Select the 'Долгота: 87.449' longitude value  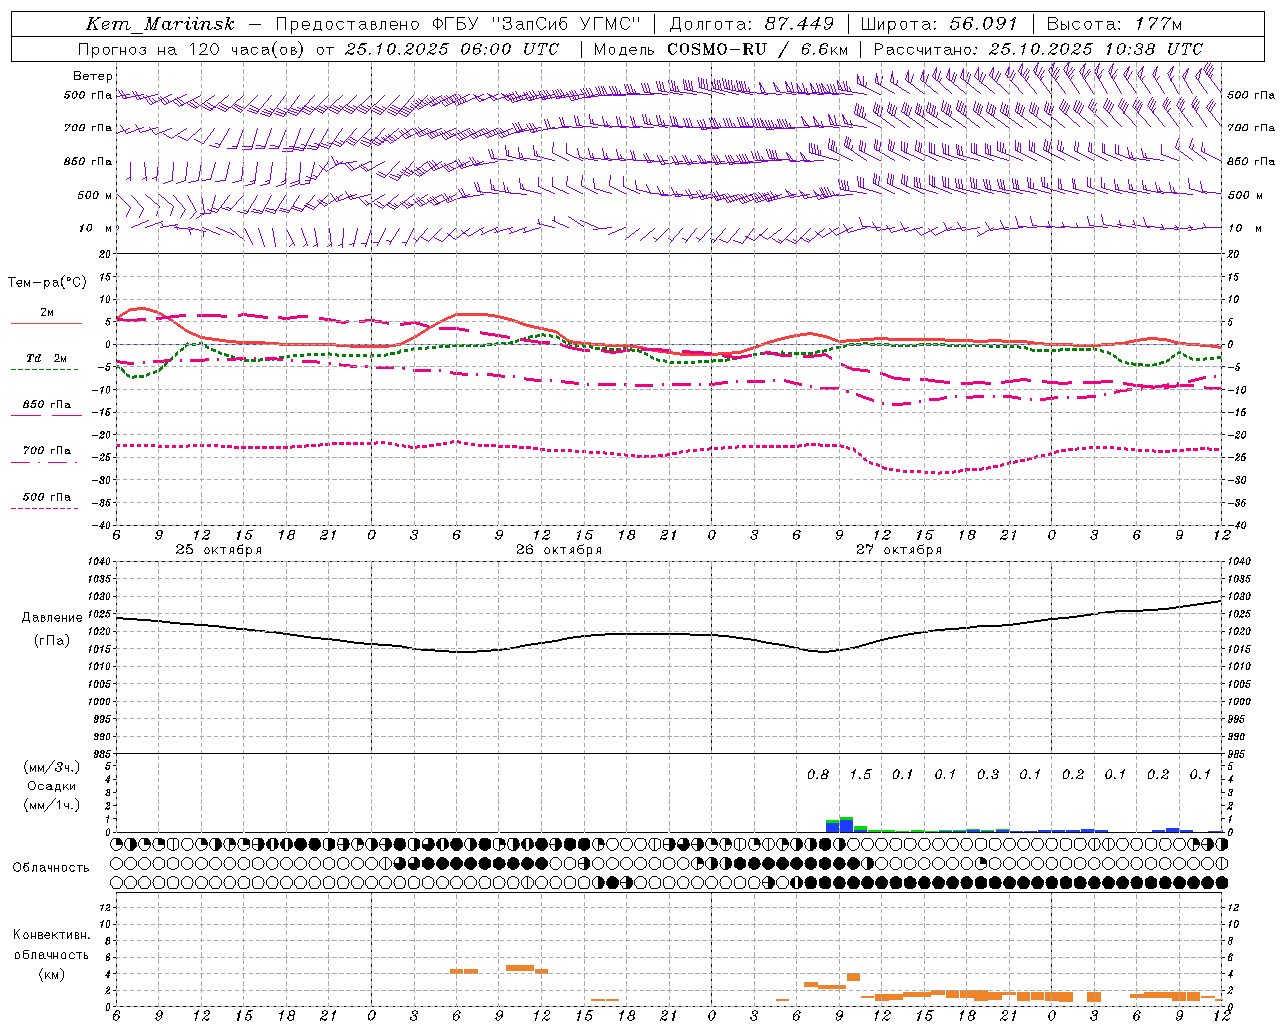pyautogui.click(x=752, y=24)
